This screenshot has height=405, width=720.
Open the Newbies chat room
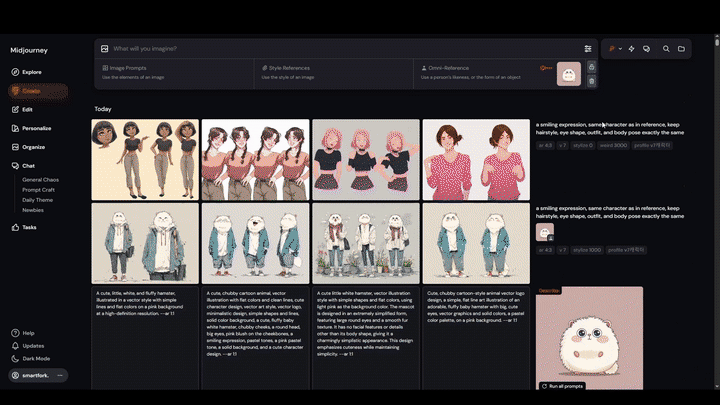coord(33,210)
